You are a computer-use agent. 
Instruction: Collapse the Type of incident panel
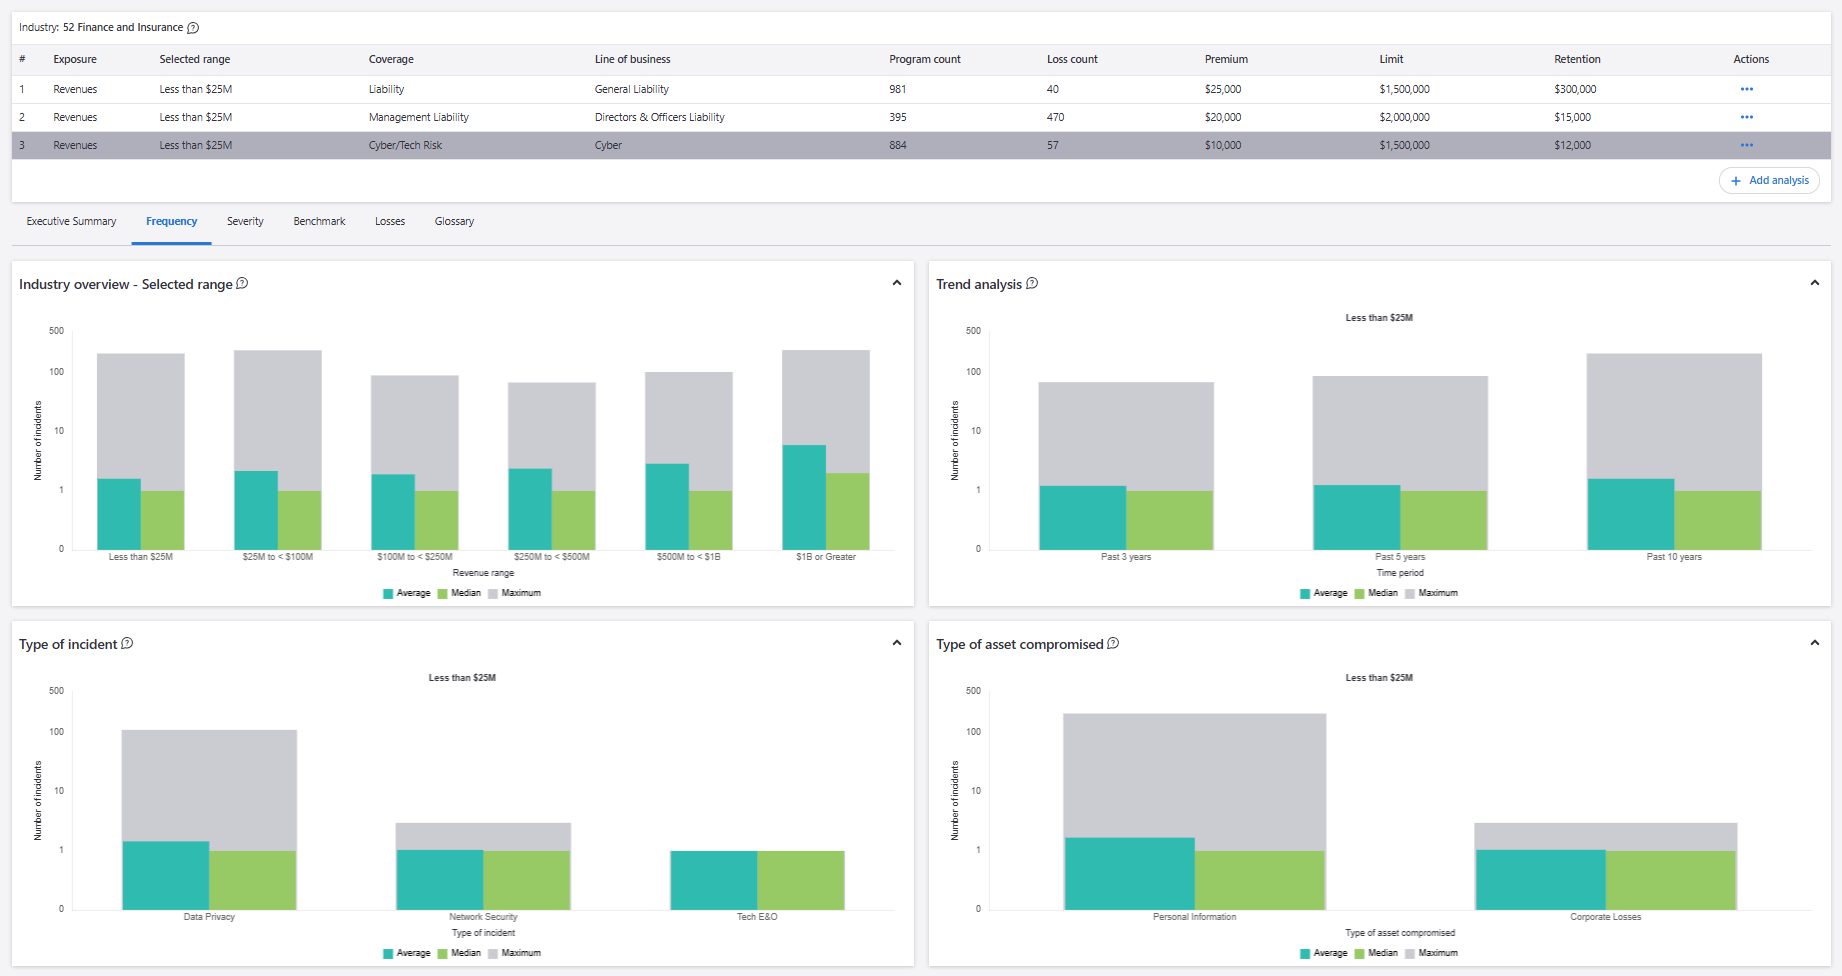(x=897, y=643)
